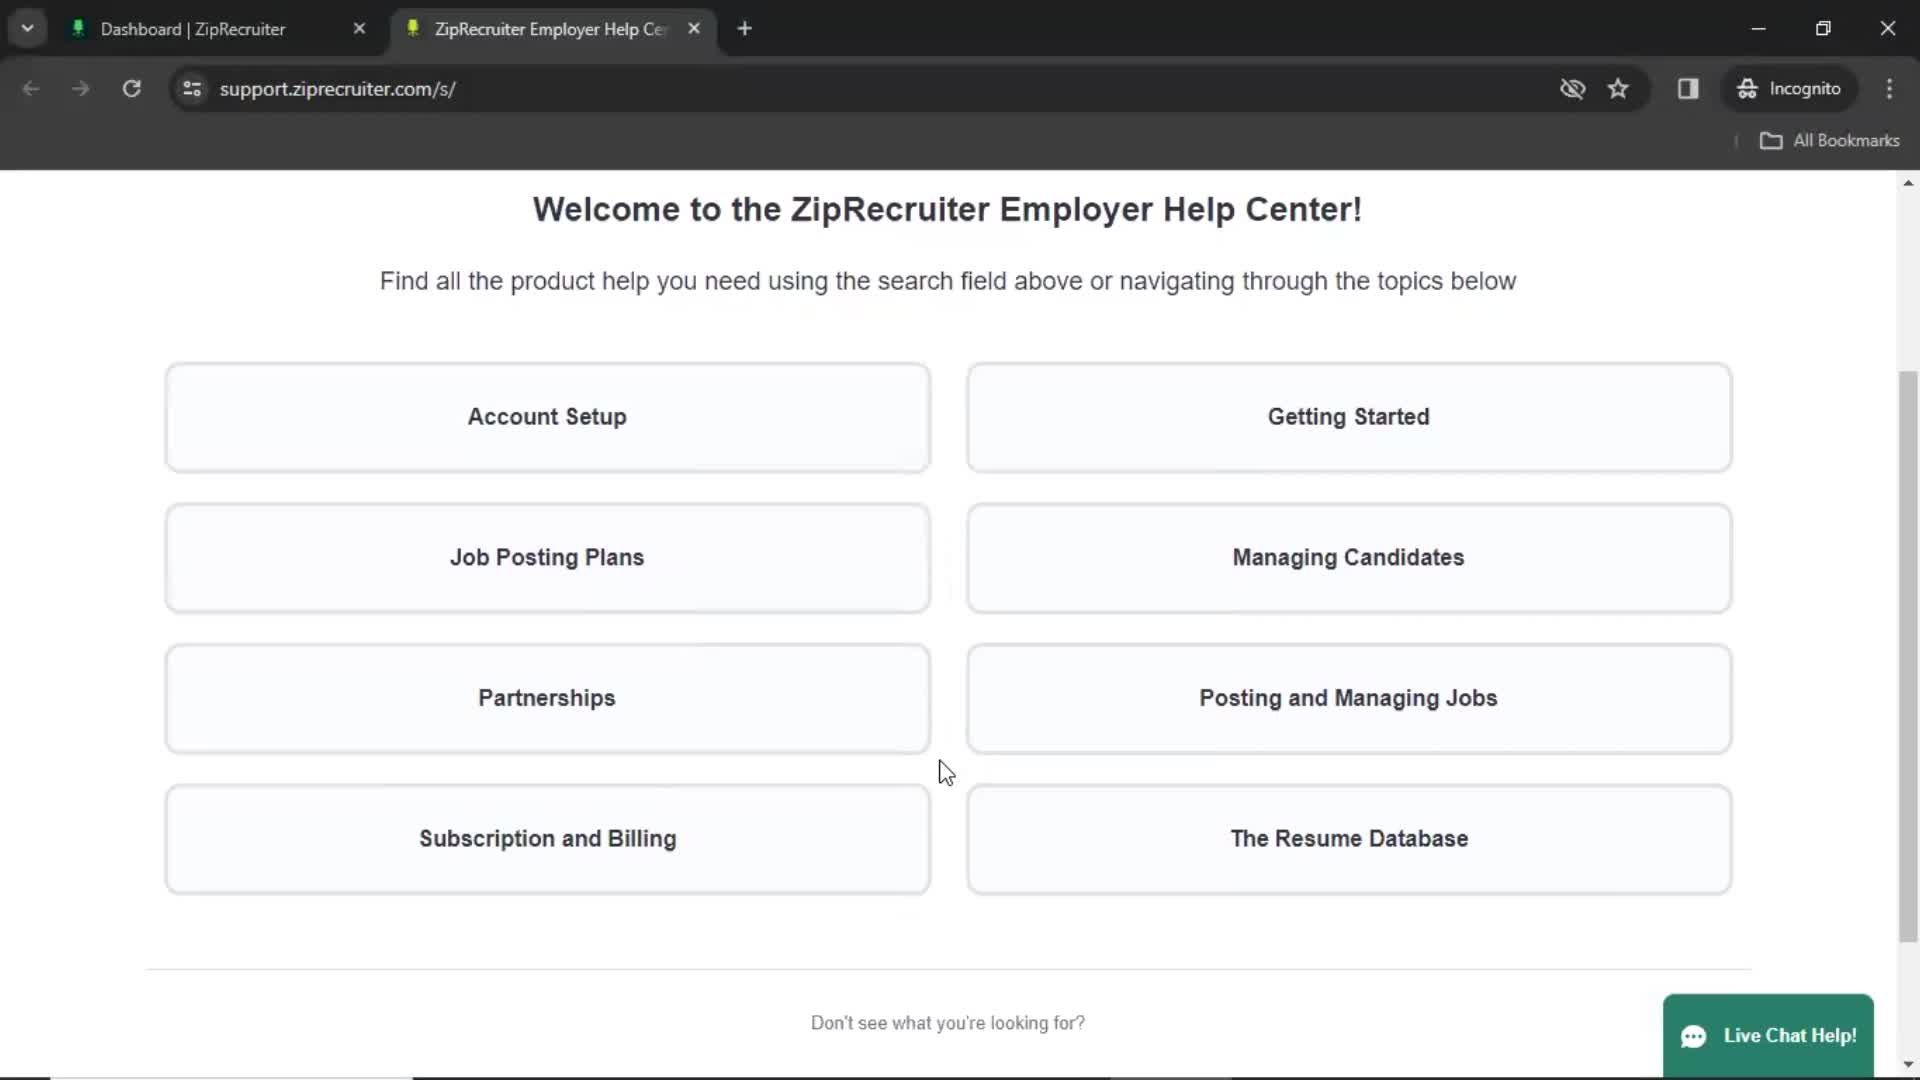Expand the tab search dropdown
Viewport: 1920px width, 1080px height.
pos(28,29)
